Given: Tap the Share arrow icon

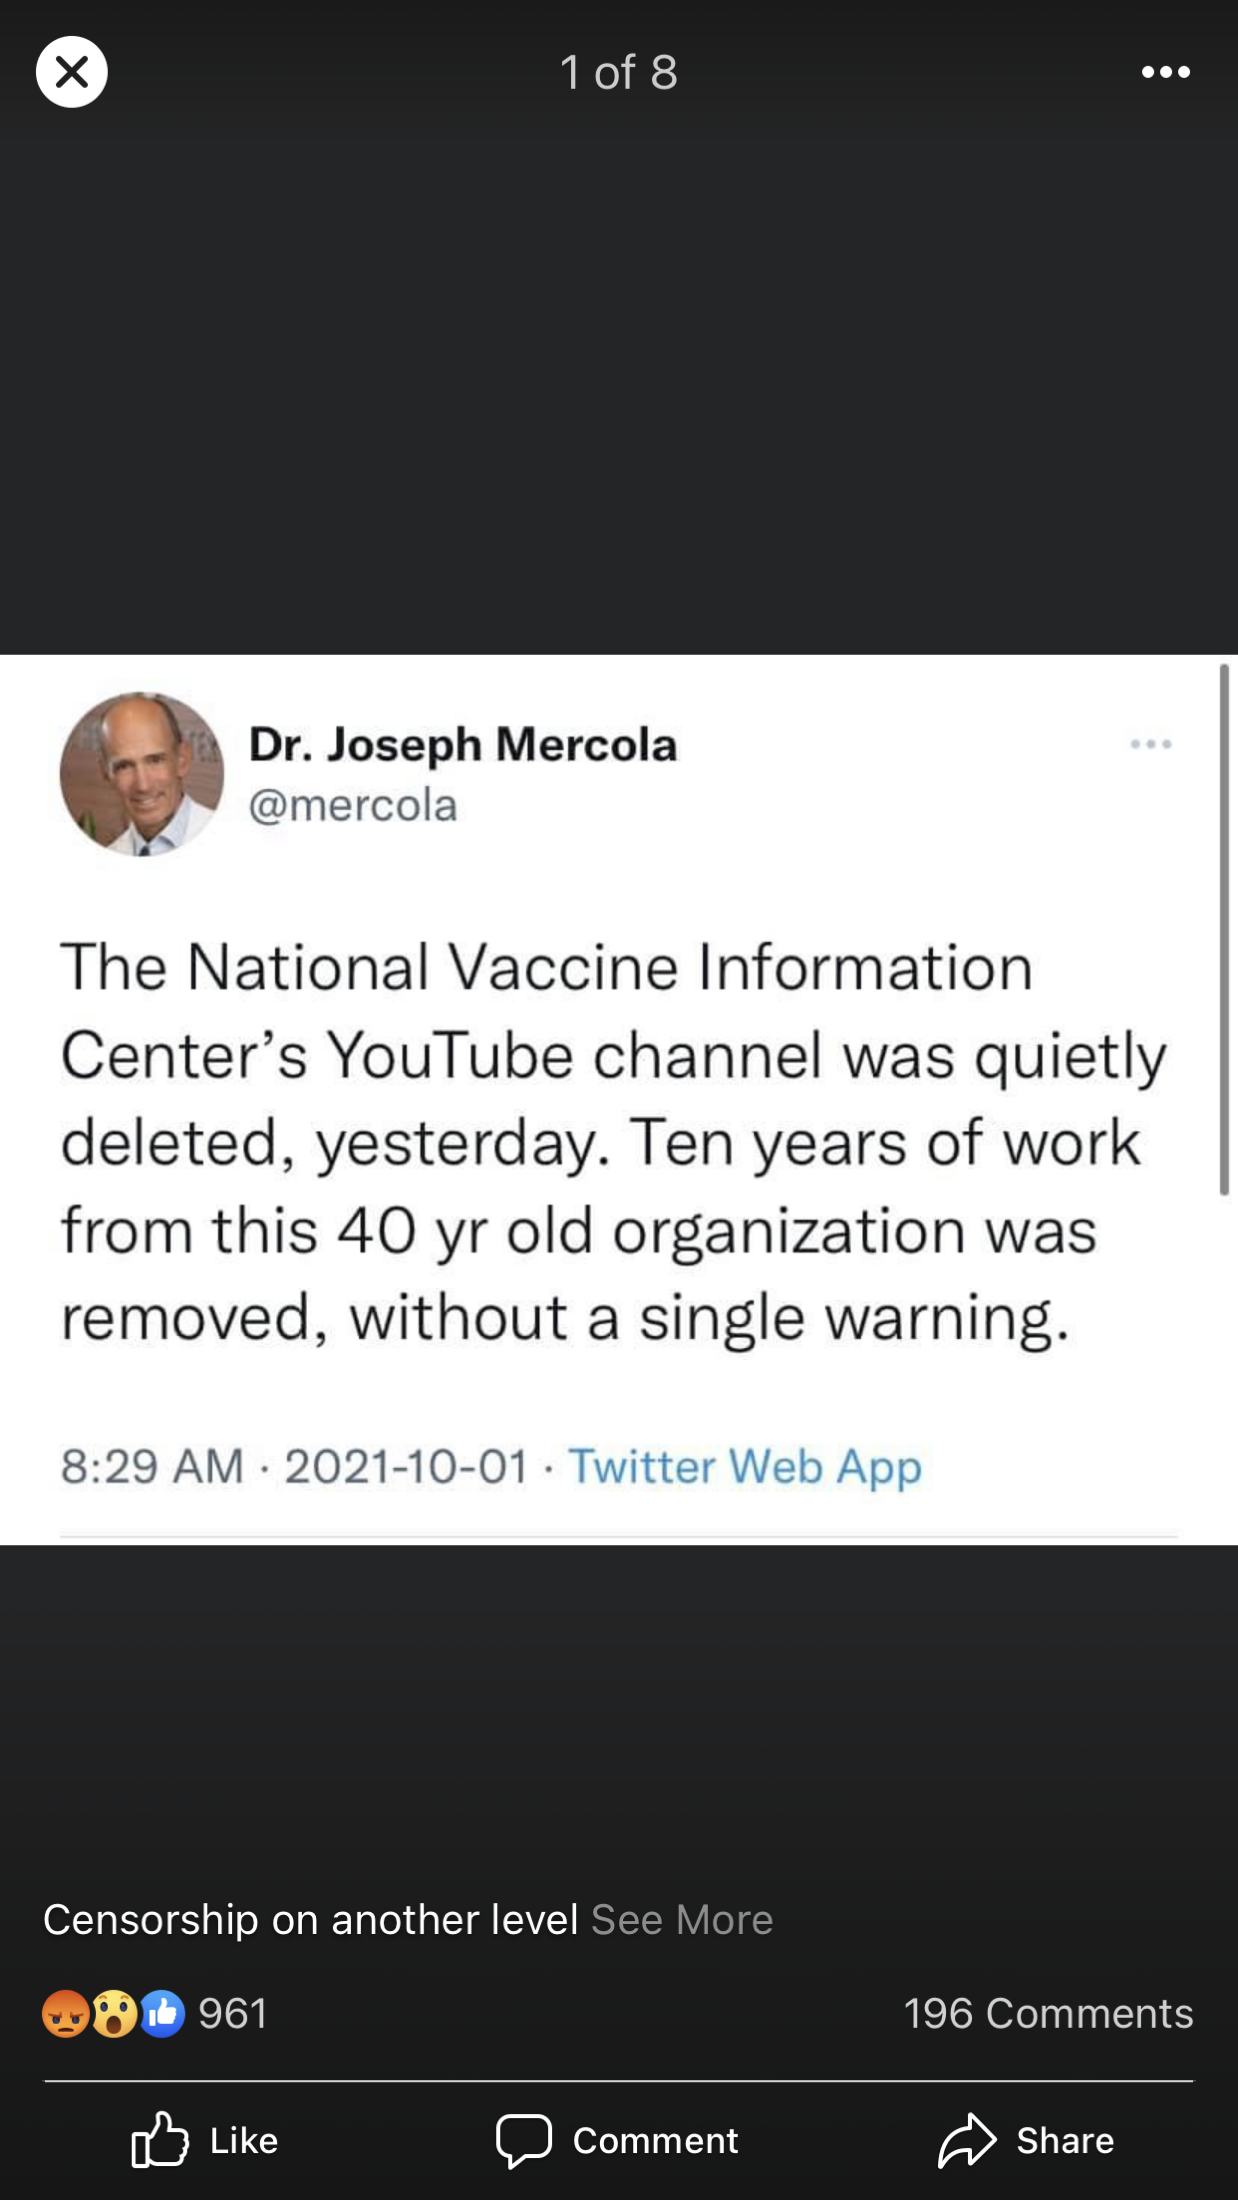Looking at the screenshot, I should pos(967,2140).
